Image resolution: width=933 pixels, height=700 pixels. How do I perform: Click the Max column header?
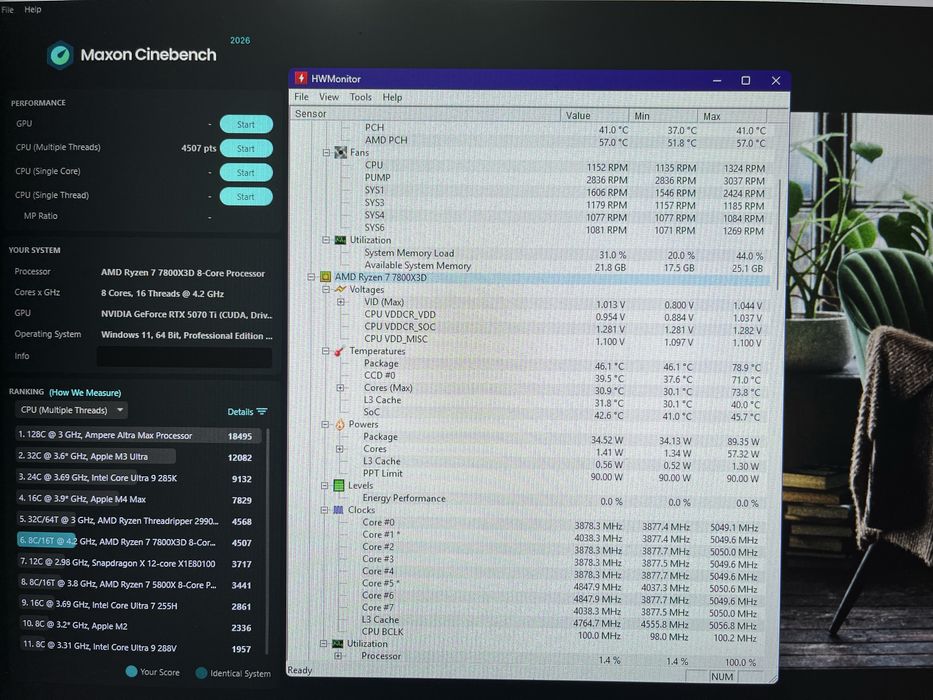[x=732, y=116]
